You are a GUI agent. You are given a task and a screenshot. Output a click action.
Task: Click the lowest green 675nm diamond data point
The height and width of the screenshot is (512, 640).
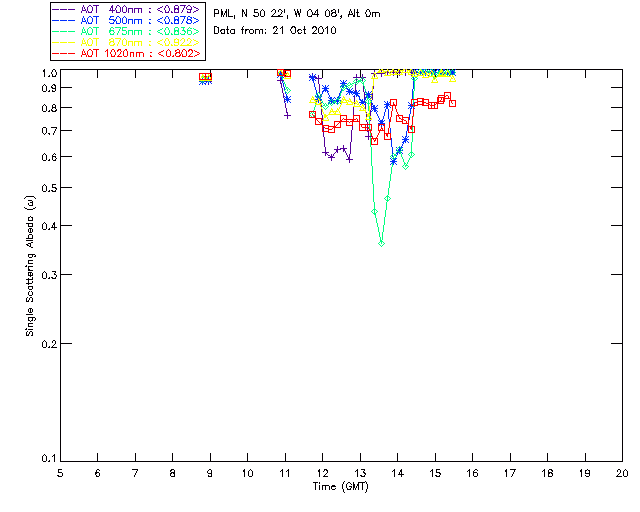click(x=382, y=244)
